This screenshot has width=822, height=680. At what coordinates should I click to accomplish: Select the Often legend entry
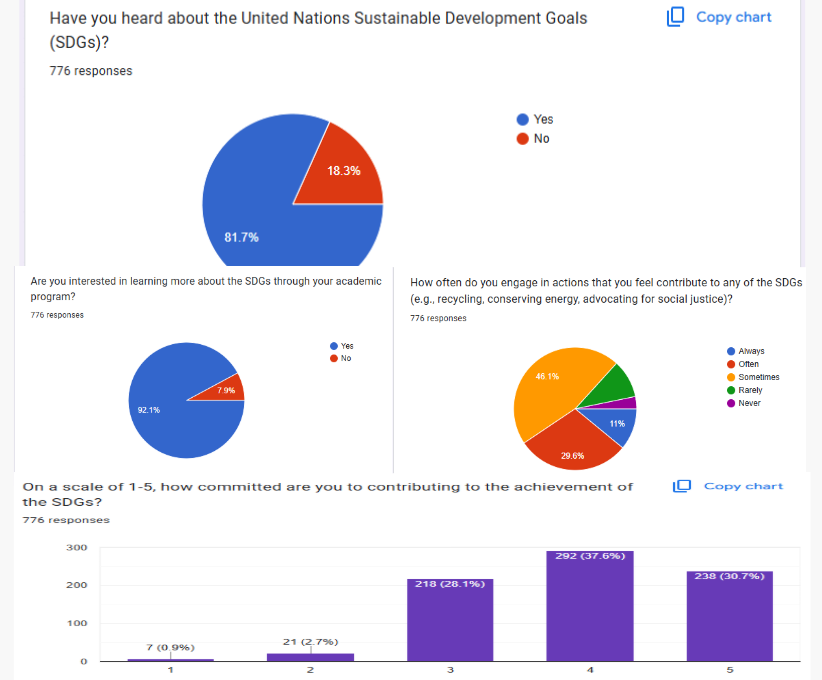(x=747, y=364)
